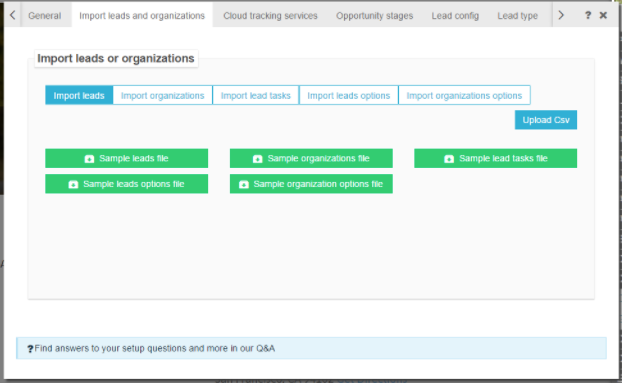Switch to the Lead type tab
Image resolution: width=622 pixels, height=383 pixels.
tap(517, 15)
